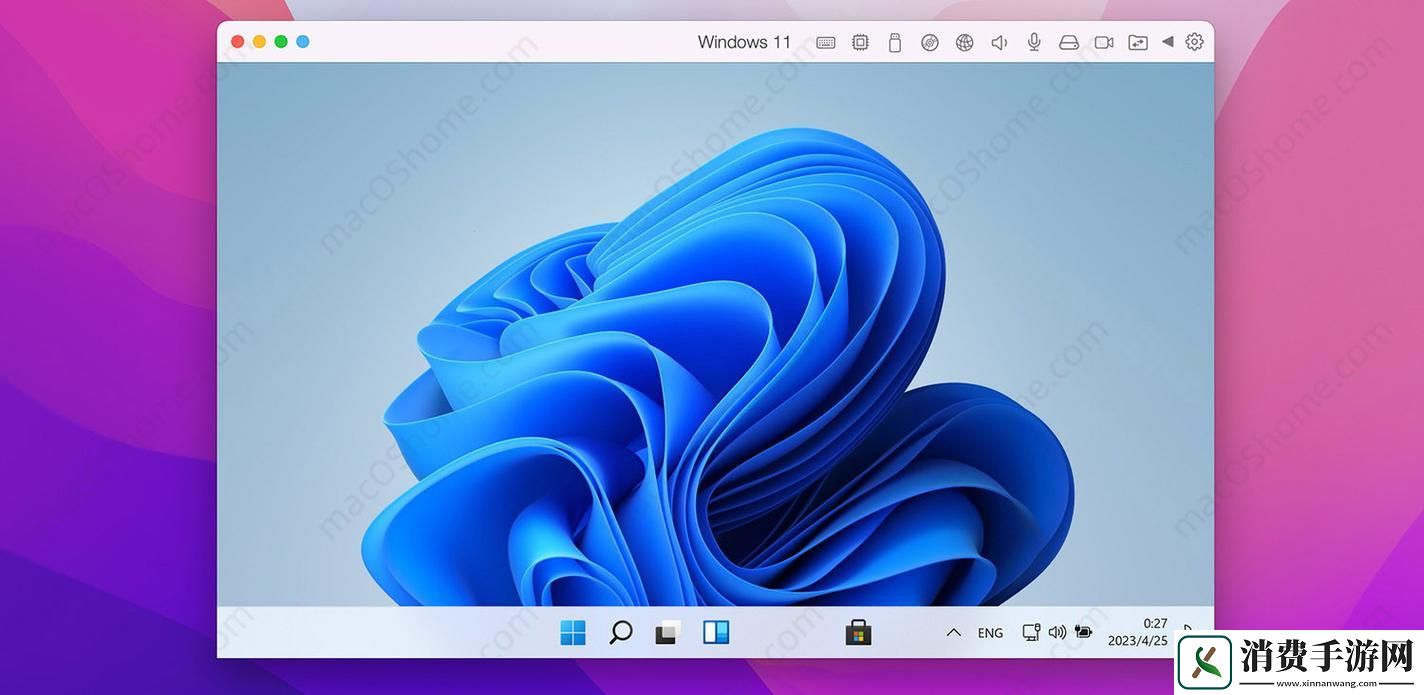The width and height of the screenshot is (1424, 695).
Task: Click the USB device icon
Action: pyautogui.click(x=895, y=42)
